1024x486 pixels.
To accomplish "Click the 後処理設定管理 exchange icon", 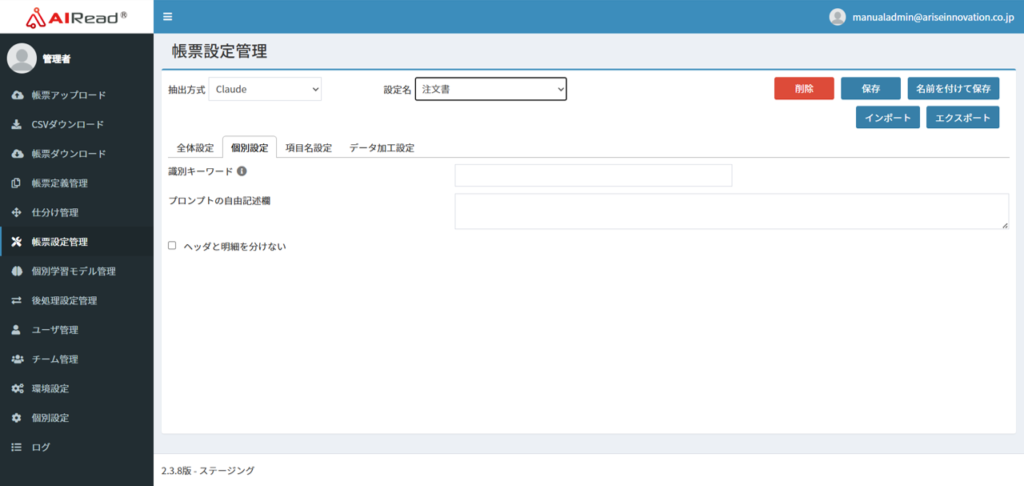I will pos(16,300).
